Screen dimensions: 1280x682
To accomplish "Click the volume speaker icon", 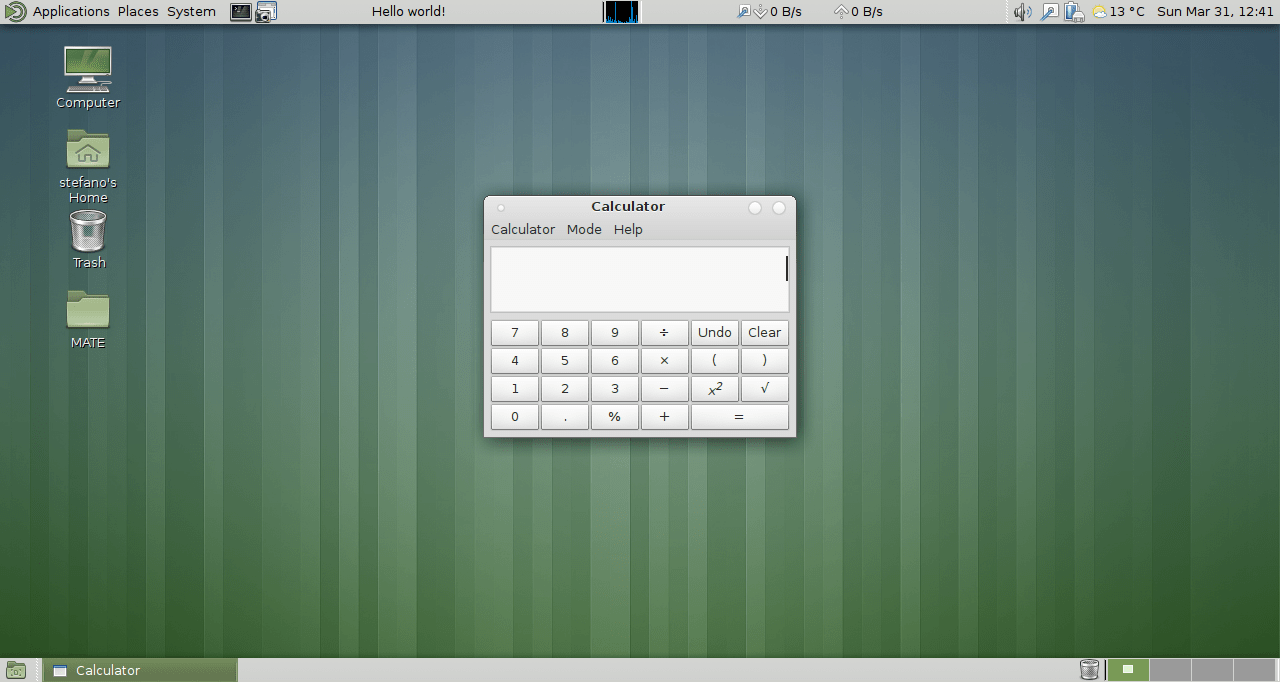I will click(1021, 11).
